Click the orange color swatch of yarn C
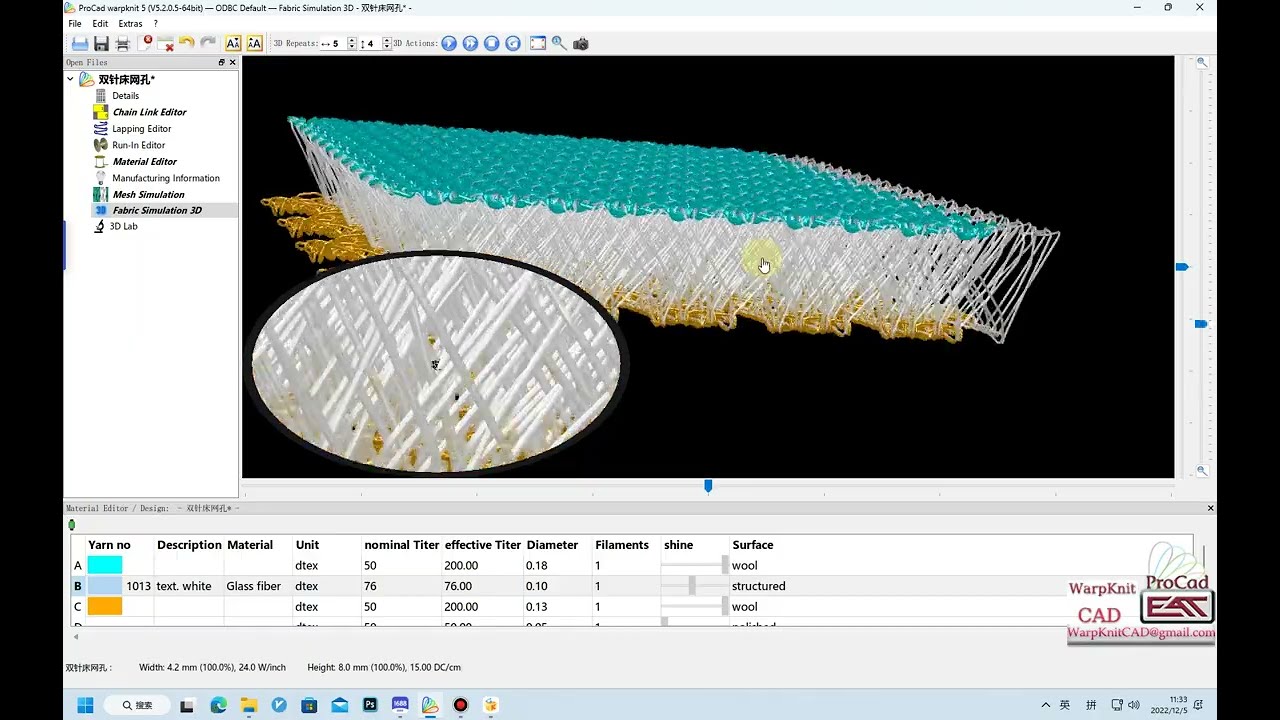The height and width of the screenshot is (720, 1280). click(105, 606)
